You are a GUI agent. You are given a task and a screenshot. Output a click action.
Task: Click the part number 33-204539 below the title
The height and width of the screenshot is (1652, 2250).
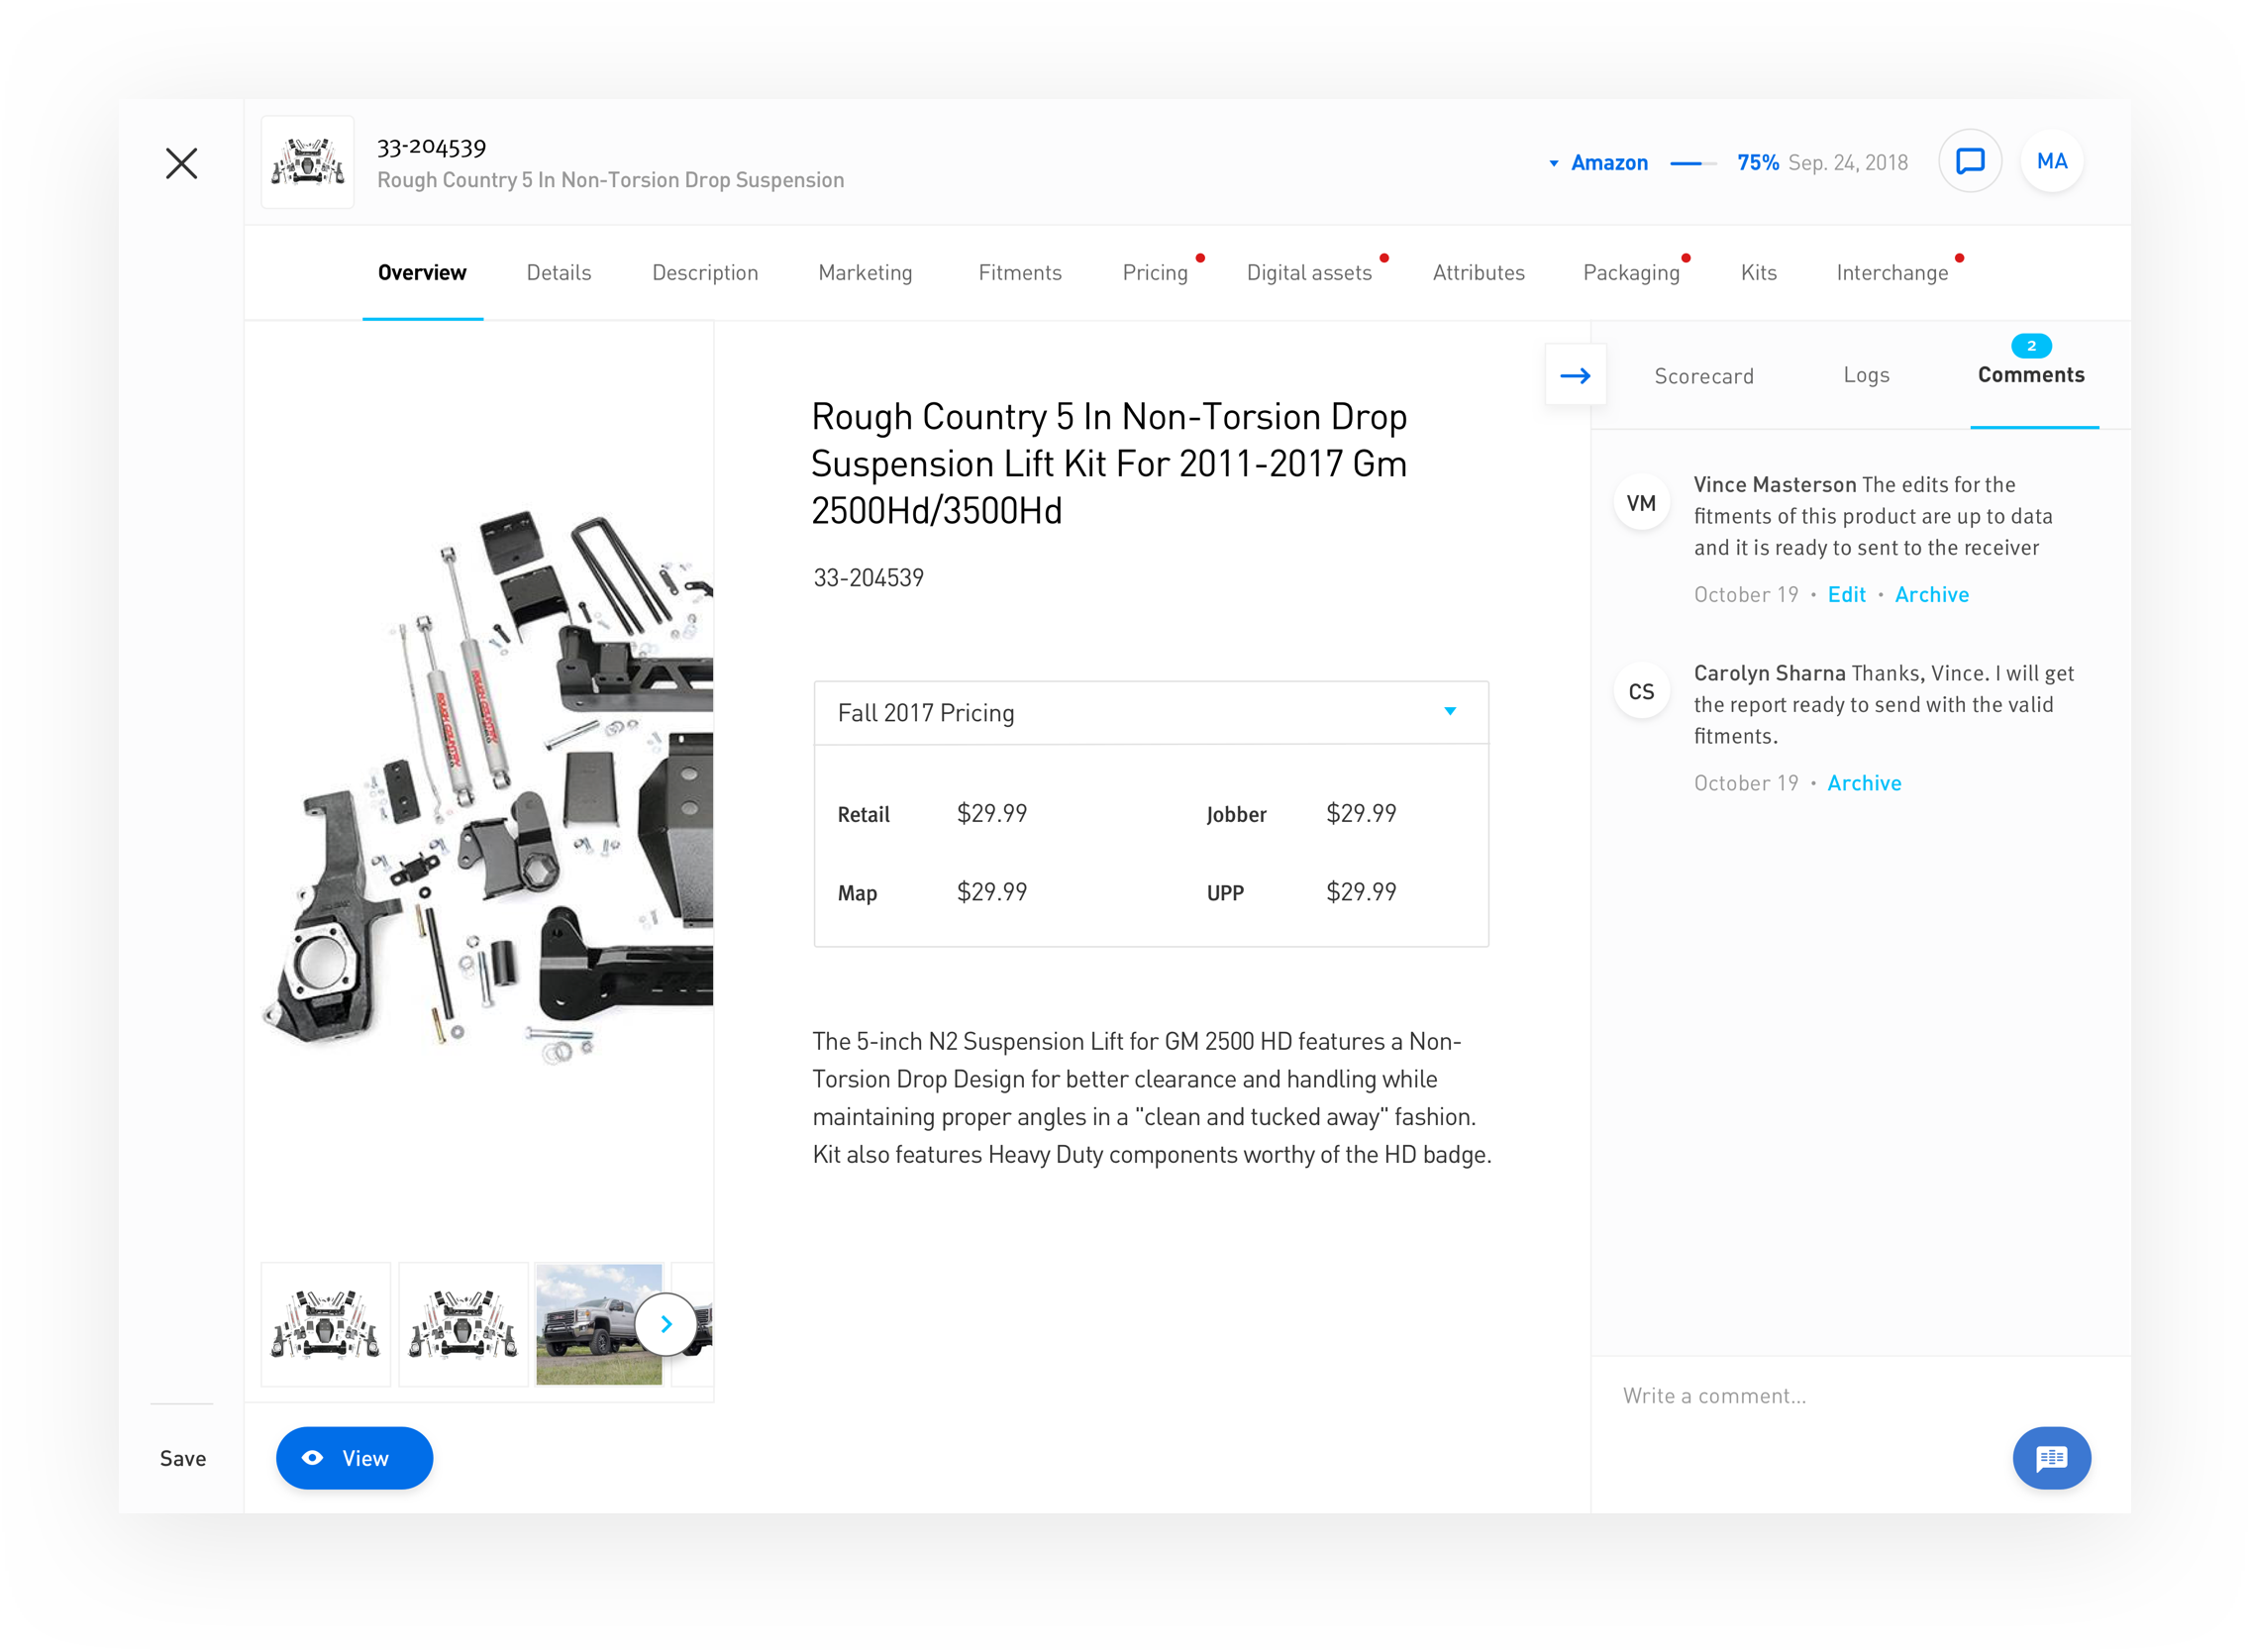[x=868, y=577]
